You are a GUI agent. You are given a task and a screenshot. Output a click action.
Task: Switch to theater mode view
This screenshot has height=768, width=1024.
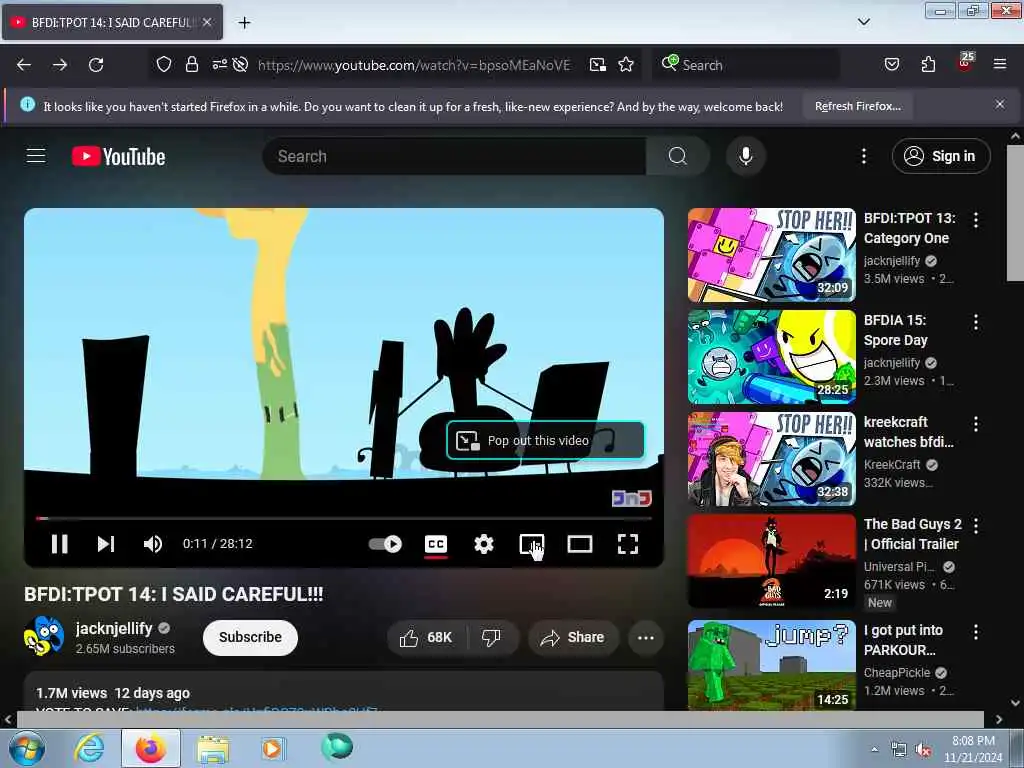point(580,544)
